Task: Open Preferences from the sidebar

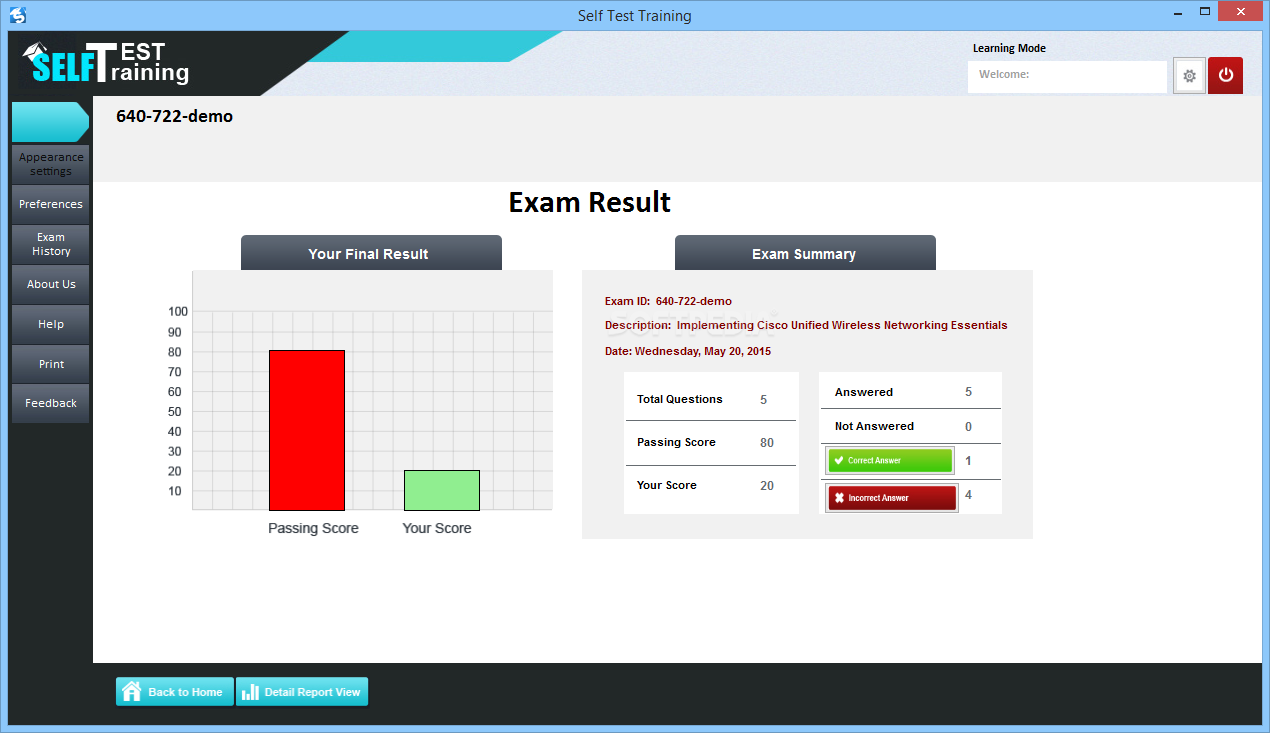Action: 51,204
